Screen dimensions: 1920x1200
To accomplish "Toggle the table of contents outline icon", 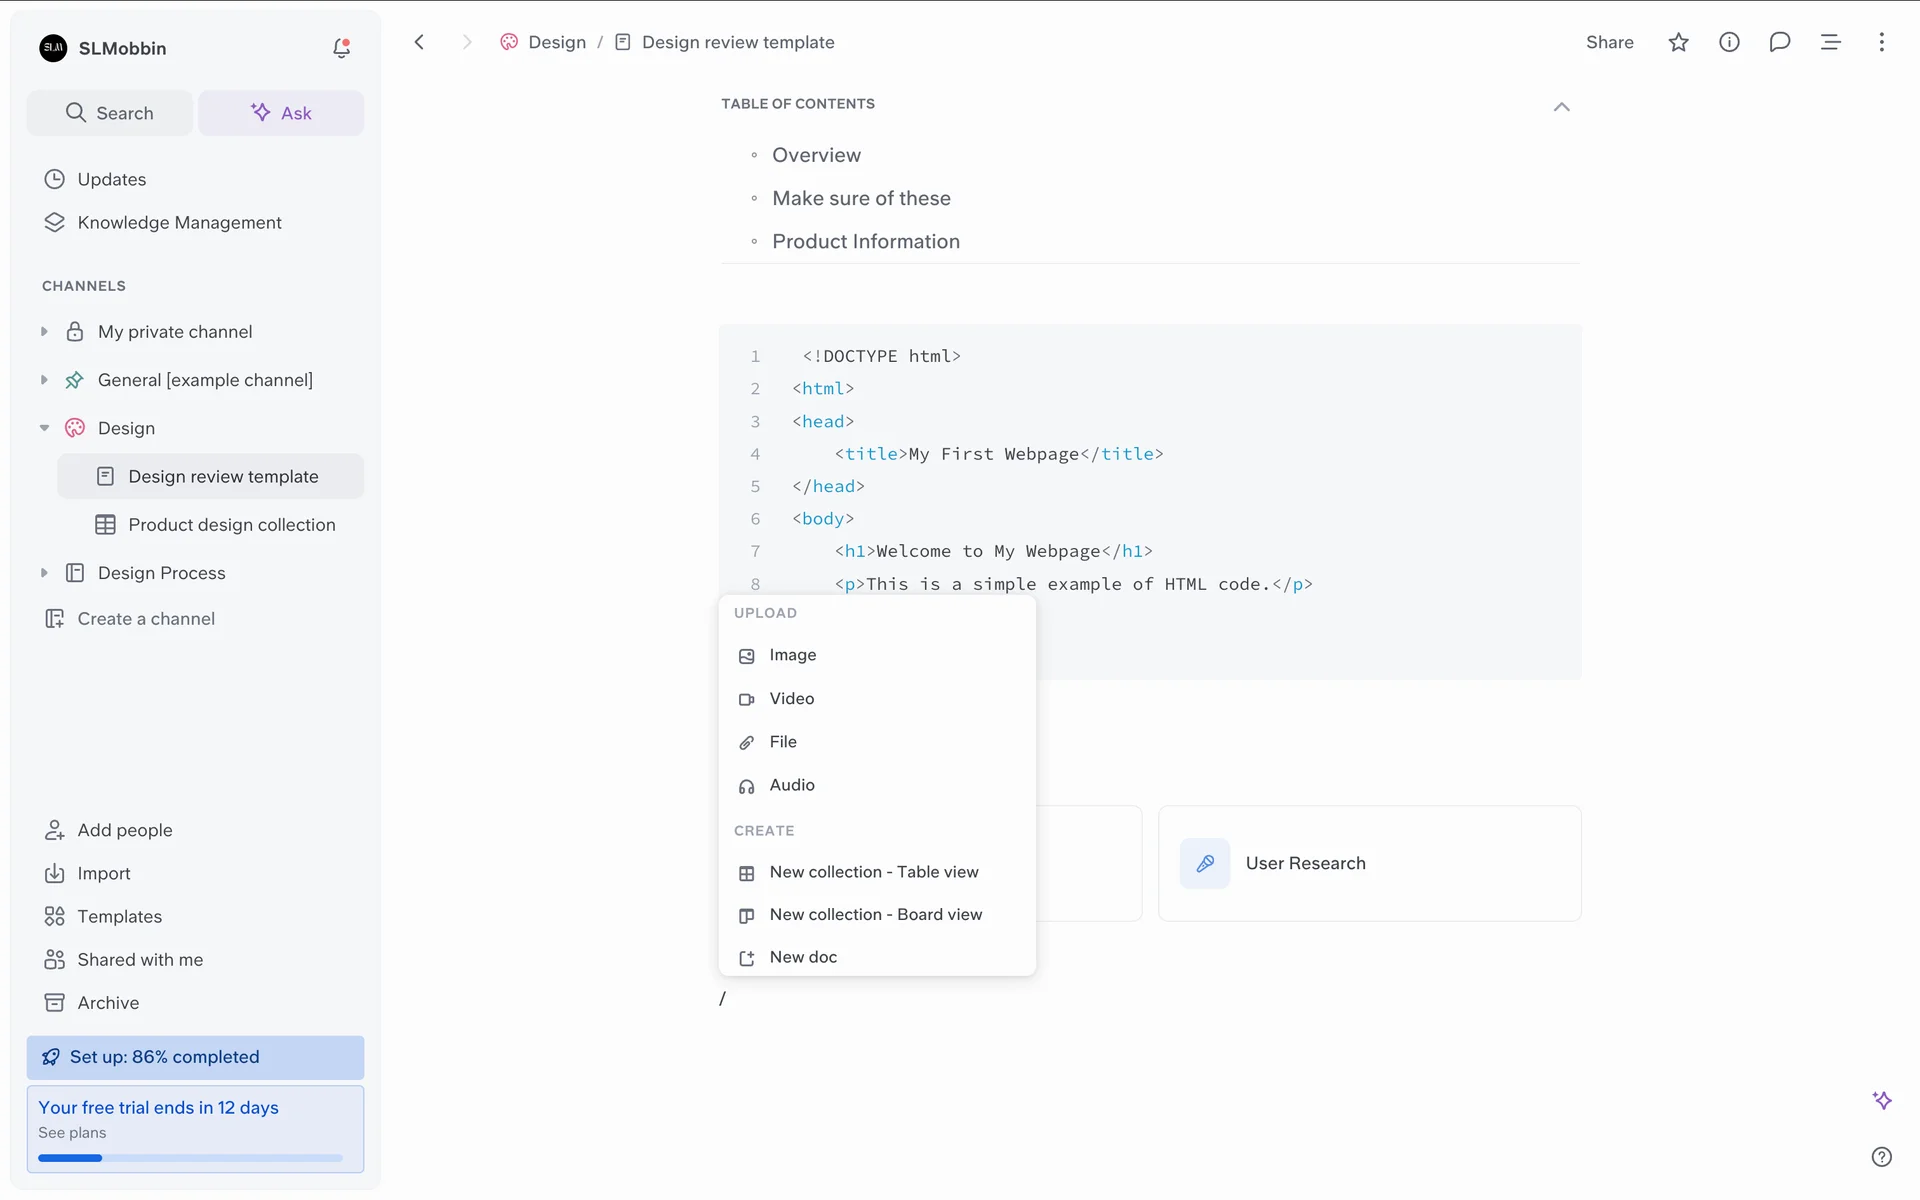I will point(1830,42).
